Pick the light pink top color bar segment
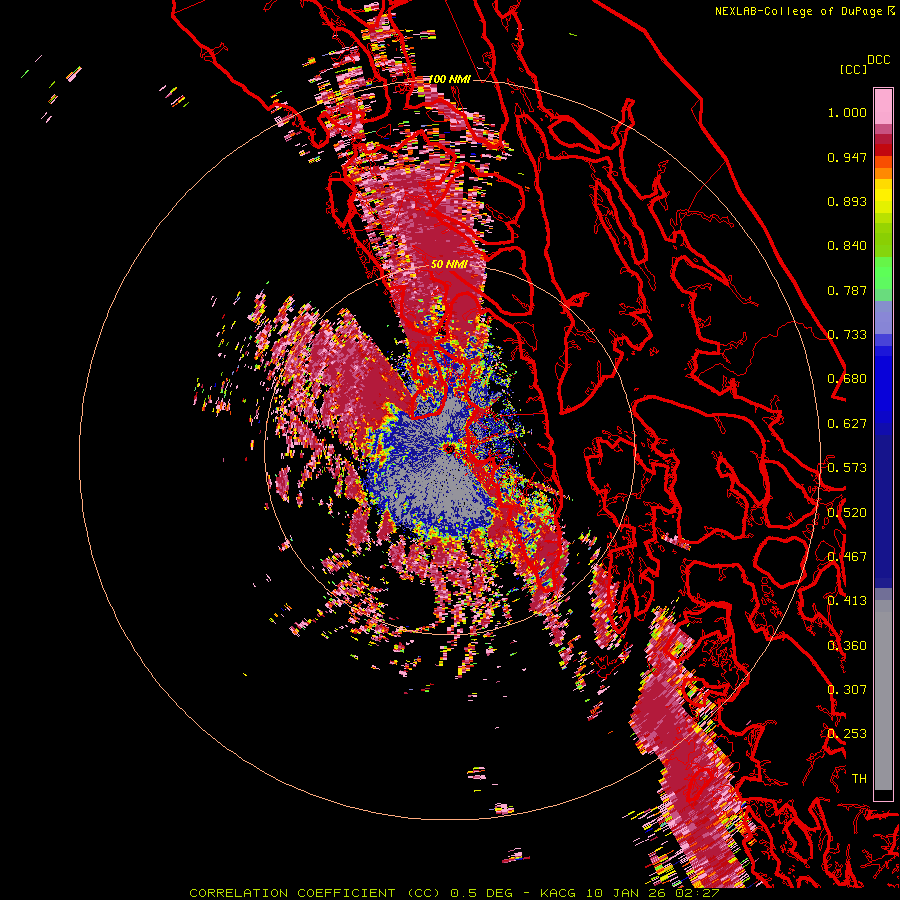 point(883,106)
